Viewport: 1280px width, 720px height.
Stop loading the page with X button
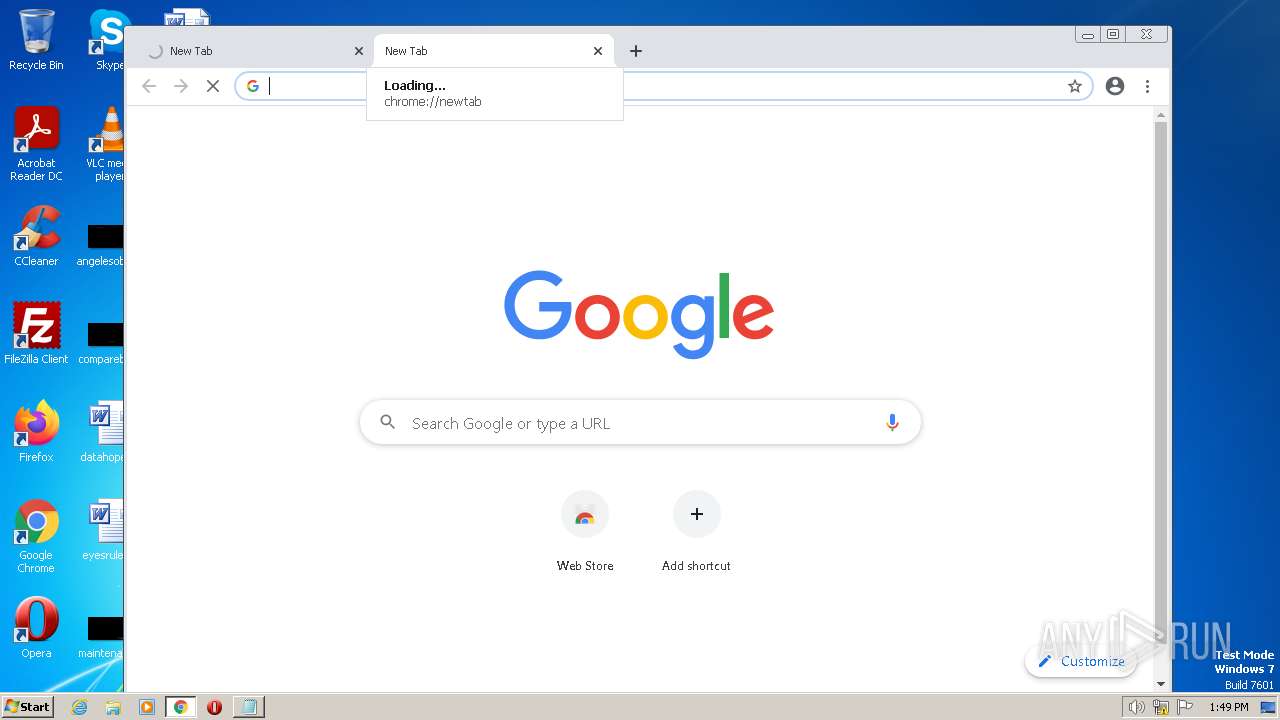coord(213,86)
